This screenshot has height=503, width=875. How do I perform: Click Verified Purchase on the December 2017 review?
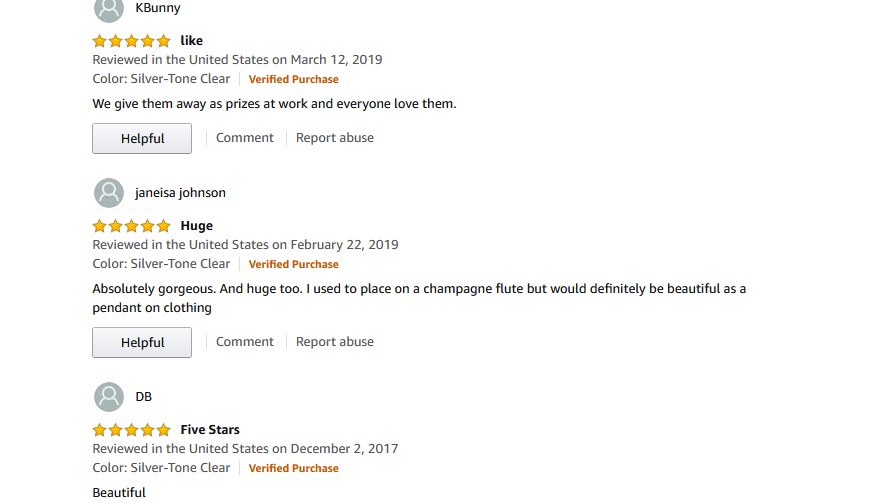pyautogui.click(x=293, y=468)
